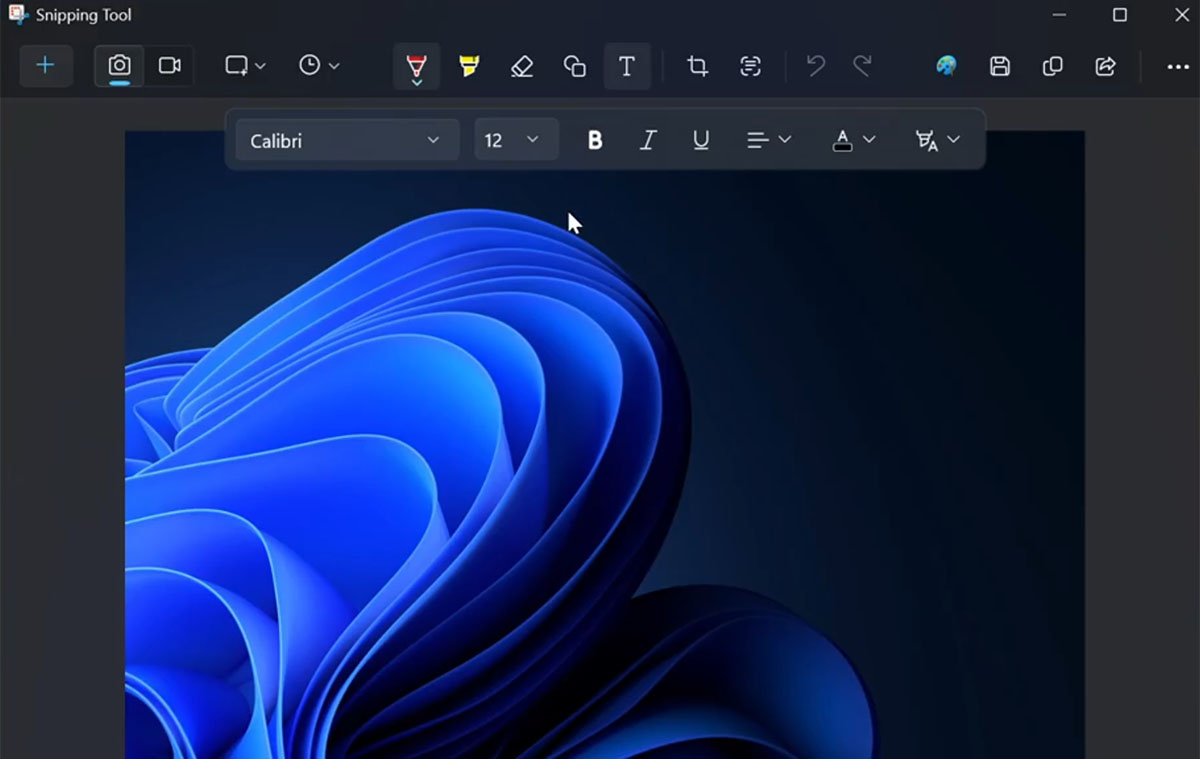
Task: Save the snip
Action: point(998,65)
